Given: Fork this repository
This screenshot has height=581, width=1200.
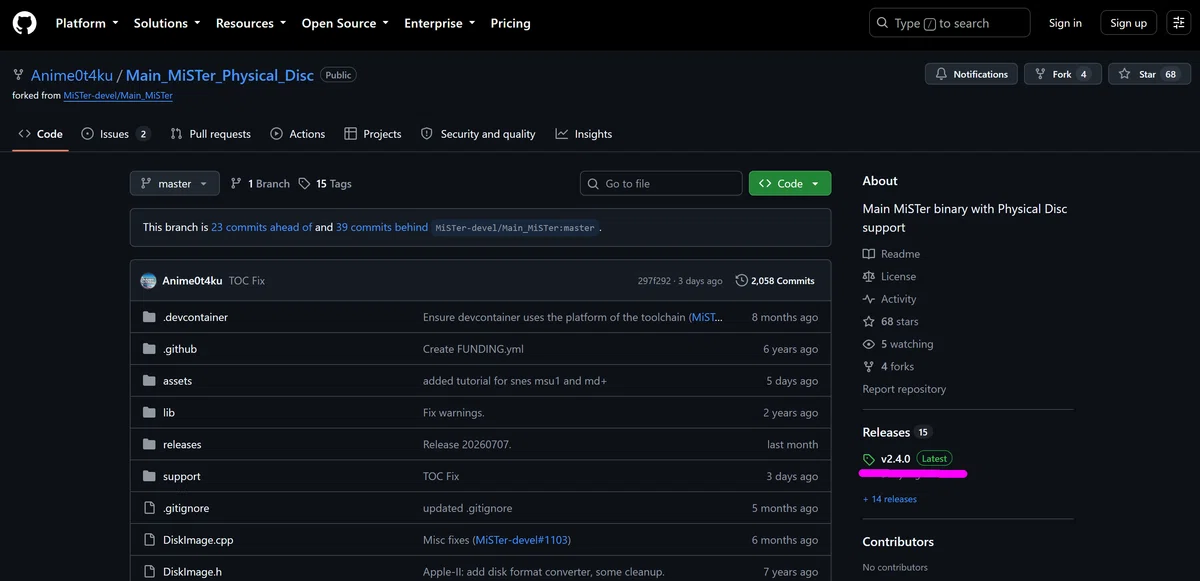Looking at the screenshot, I should (1063, 74).
